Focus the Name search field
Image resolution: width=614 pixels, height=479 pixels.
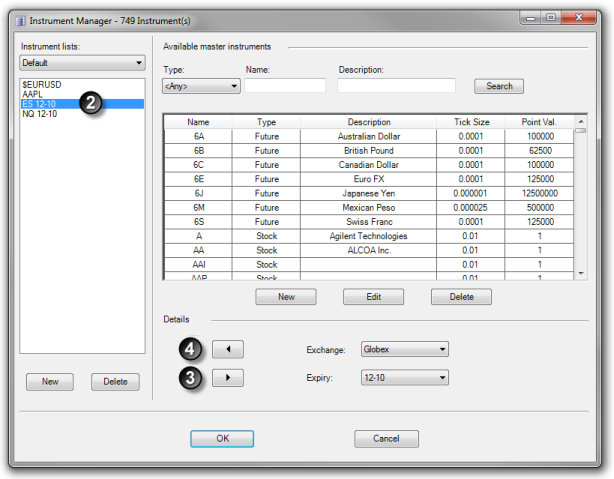285,85
